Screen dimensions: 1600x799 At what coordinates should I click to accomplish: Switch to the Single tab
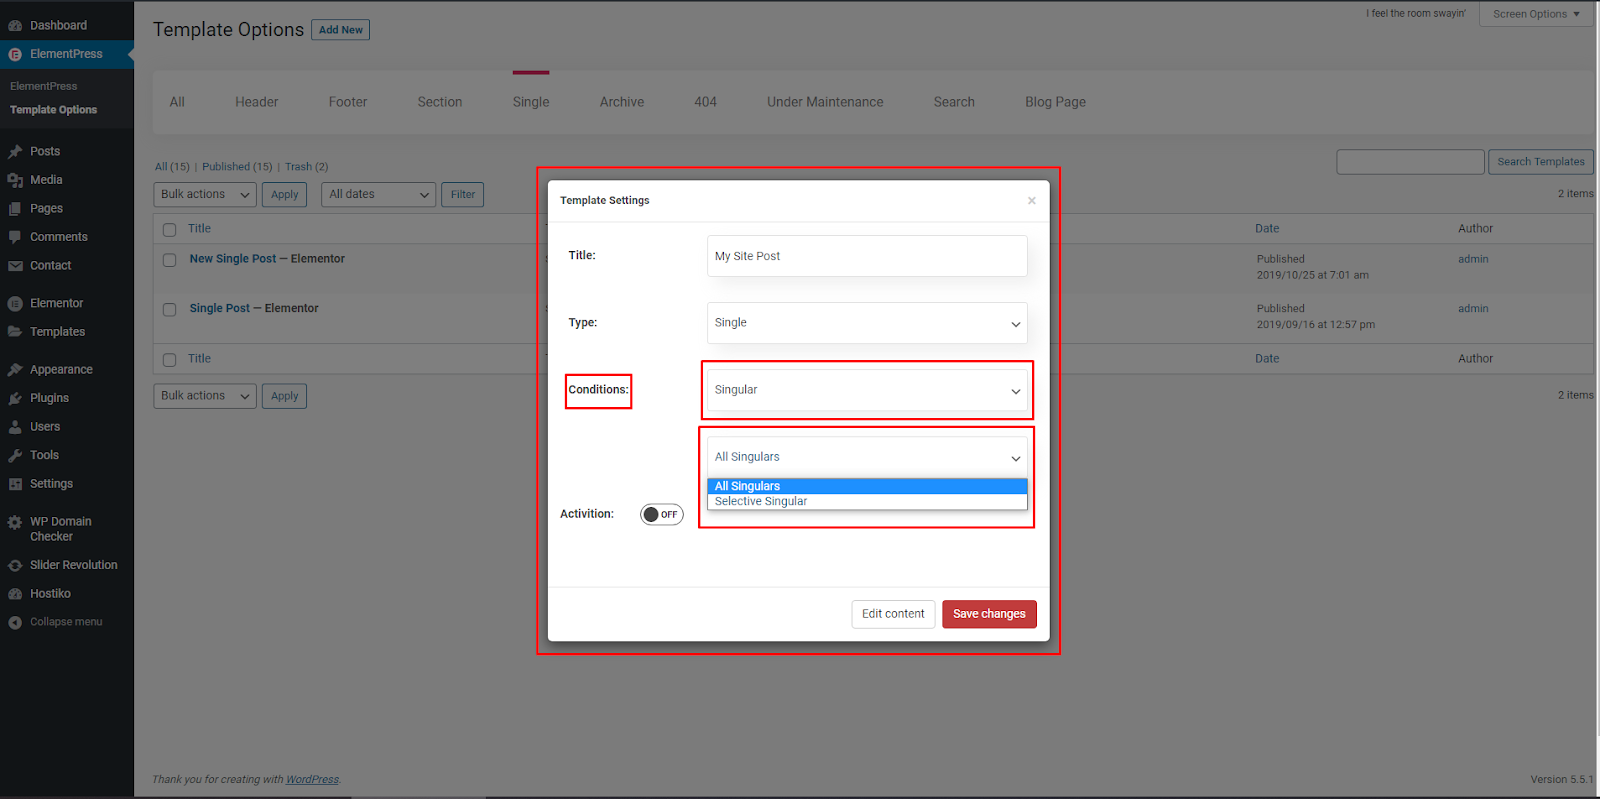(x=531, y=102)
